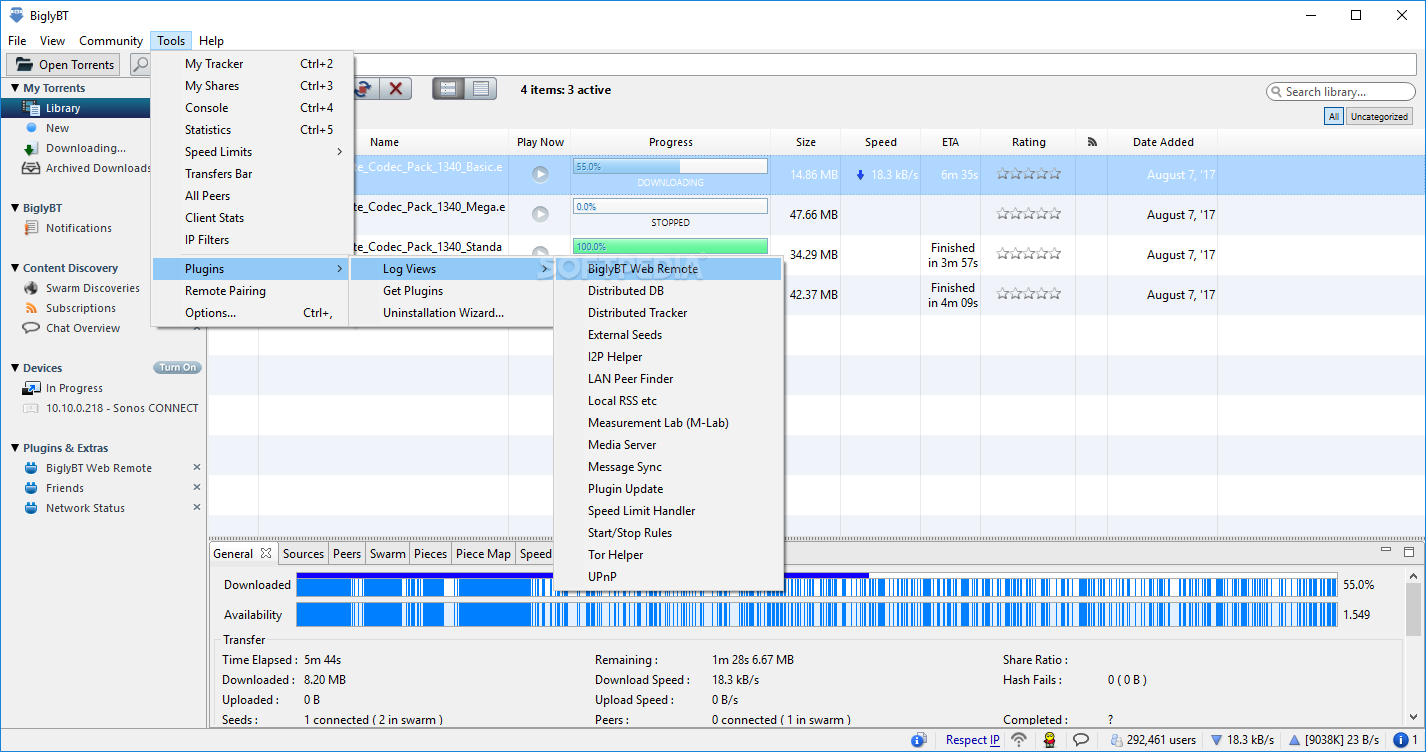Image resolution: width=1426 pixels, height=752 pixels.
Task: Click the start/stop toggle icon left of red X
Action: pyautogui.click(x=364, y=89)
